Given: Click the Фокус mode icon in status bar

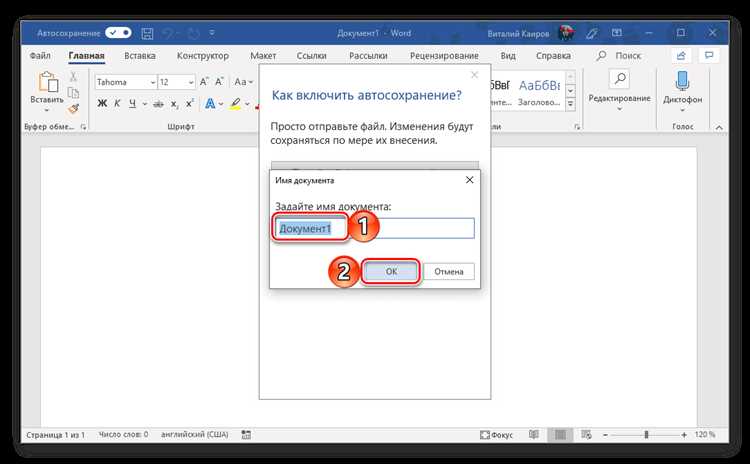Looking at the screenshot, I should click(x=496, y=435).
